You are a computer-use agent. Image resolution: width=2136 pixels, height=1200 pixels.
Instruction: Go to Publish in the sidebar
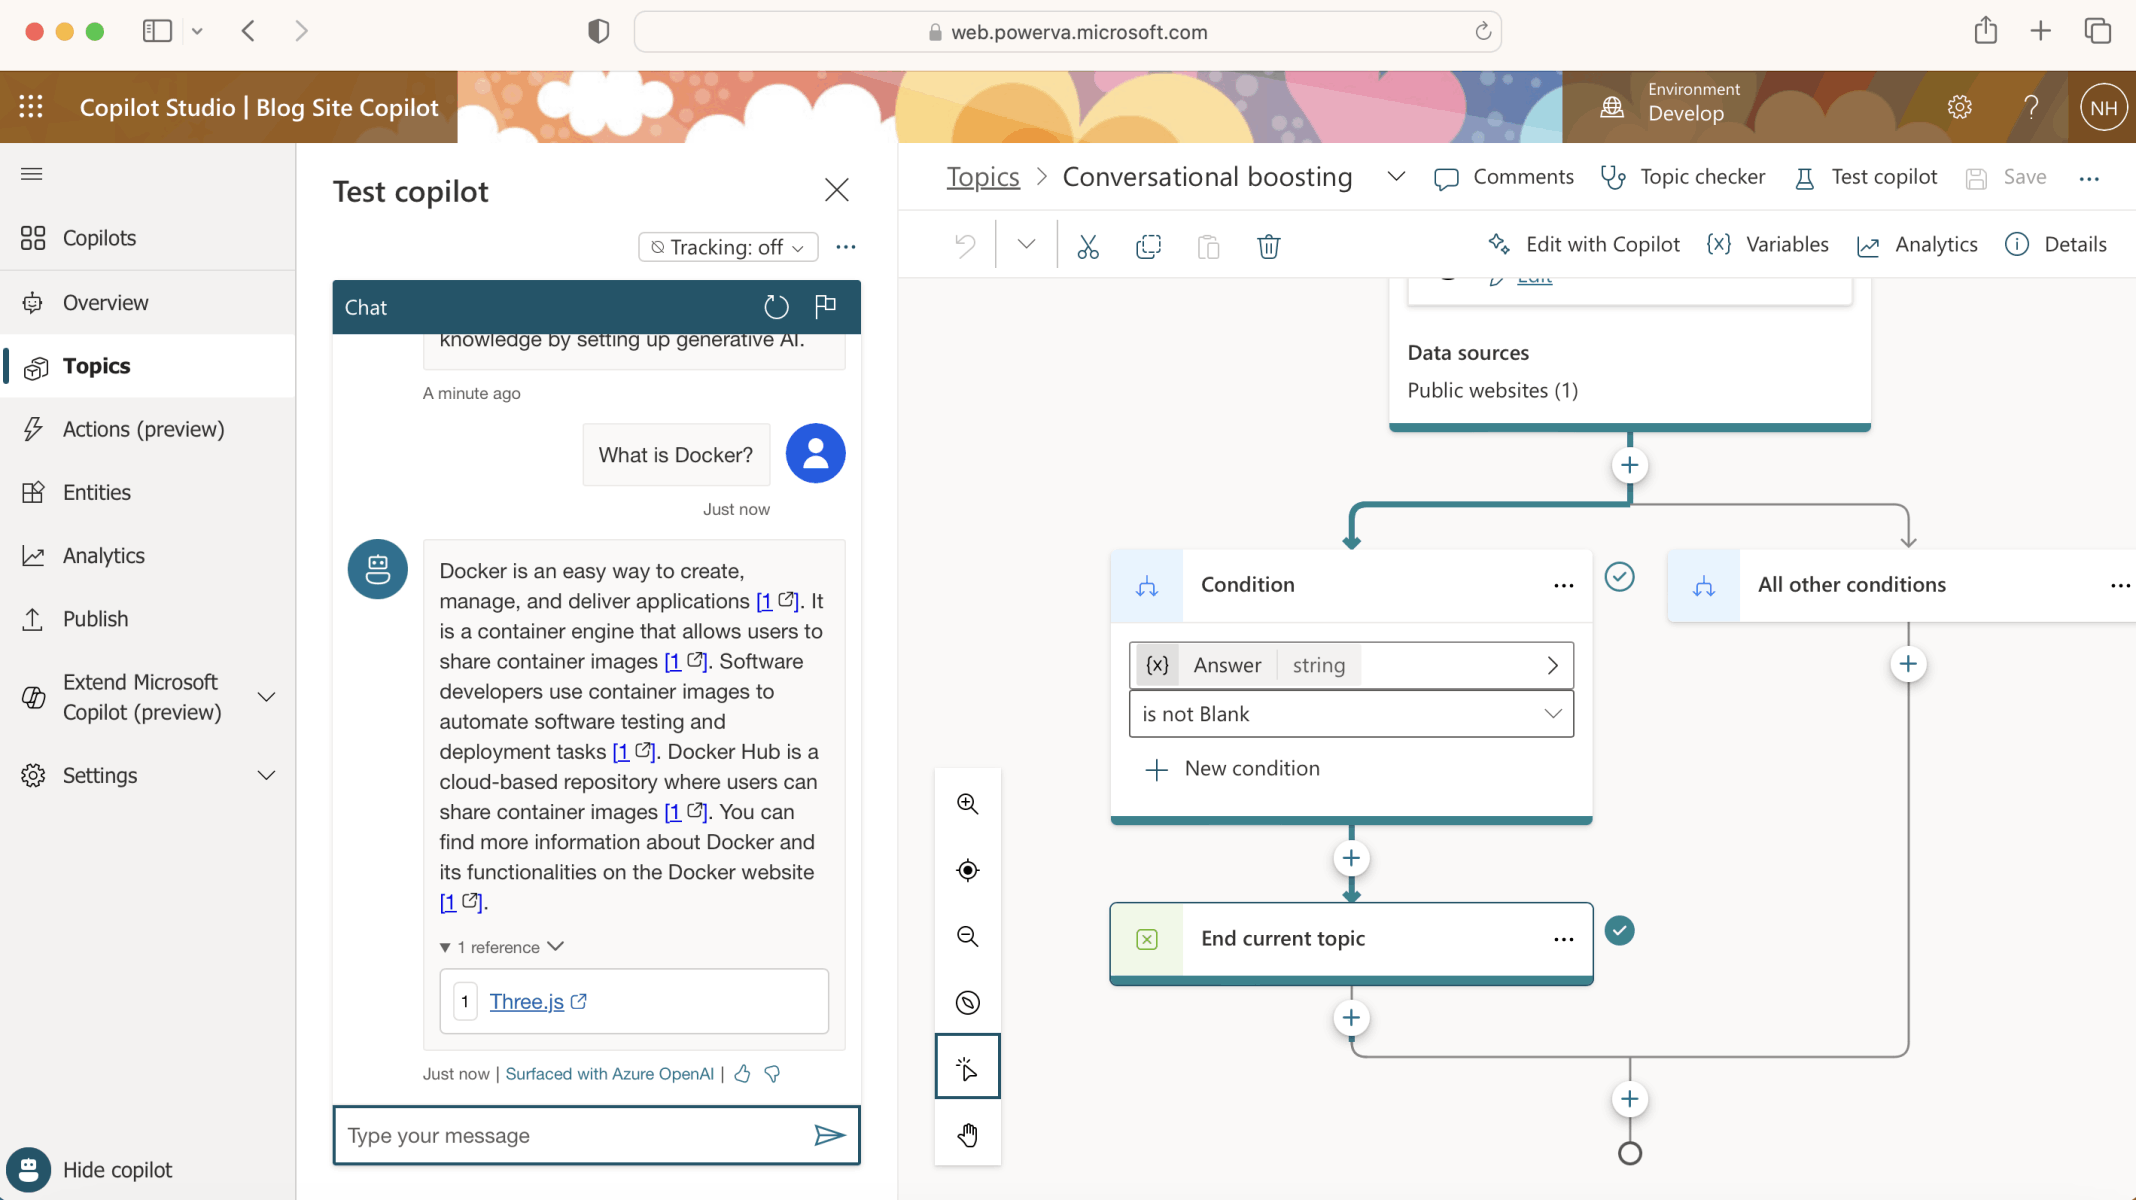[x=95, y=619]
